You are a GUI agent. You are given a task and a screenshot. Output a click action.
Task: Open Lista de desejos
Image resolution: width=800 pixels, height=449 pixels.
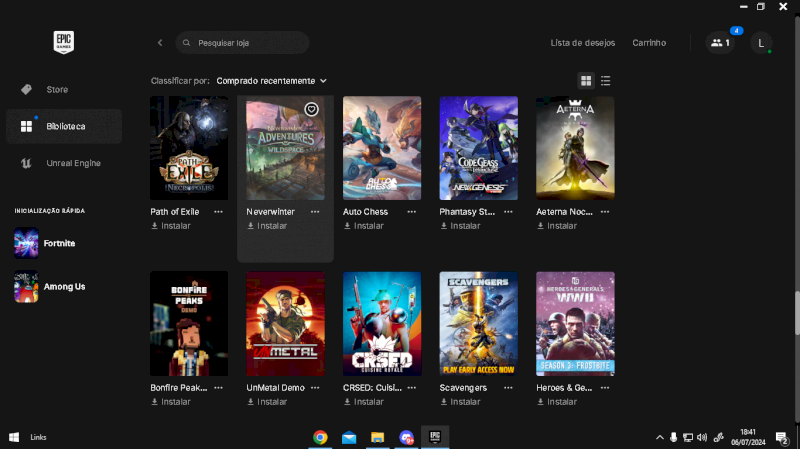coord(583,43)
